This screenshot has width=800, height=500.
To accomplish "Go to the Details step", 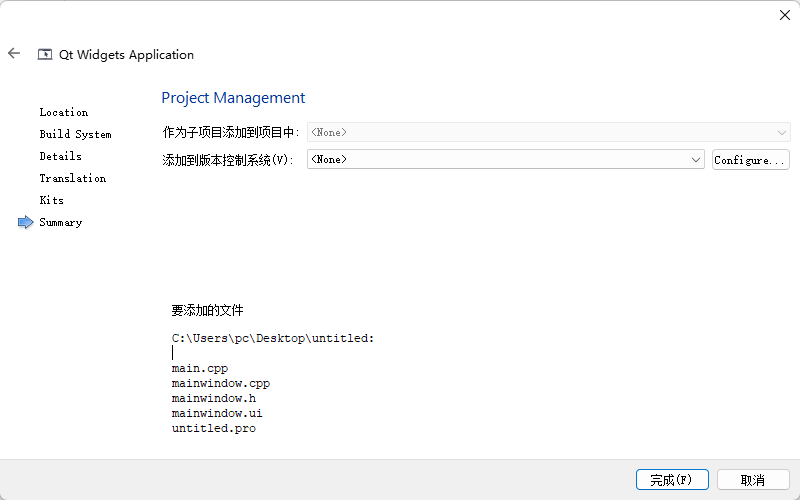I will pos(61,156).
